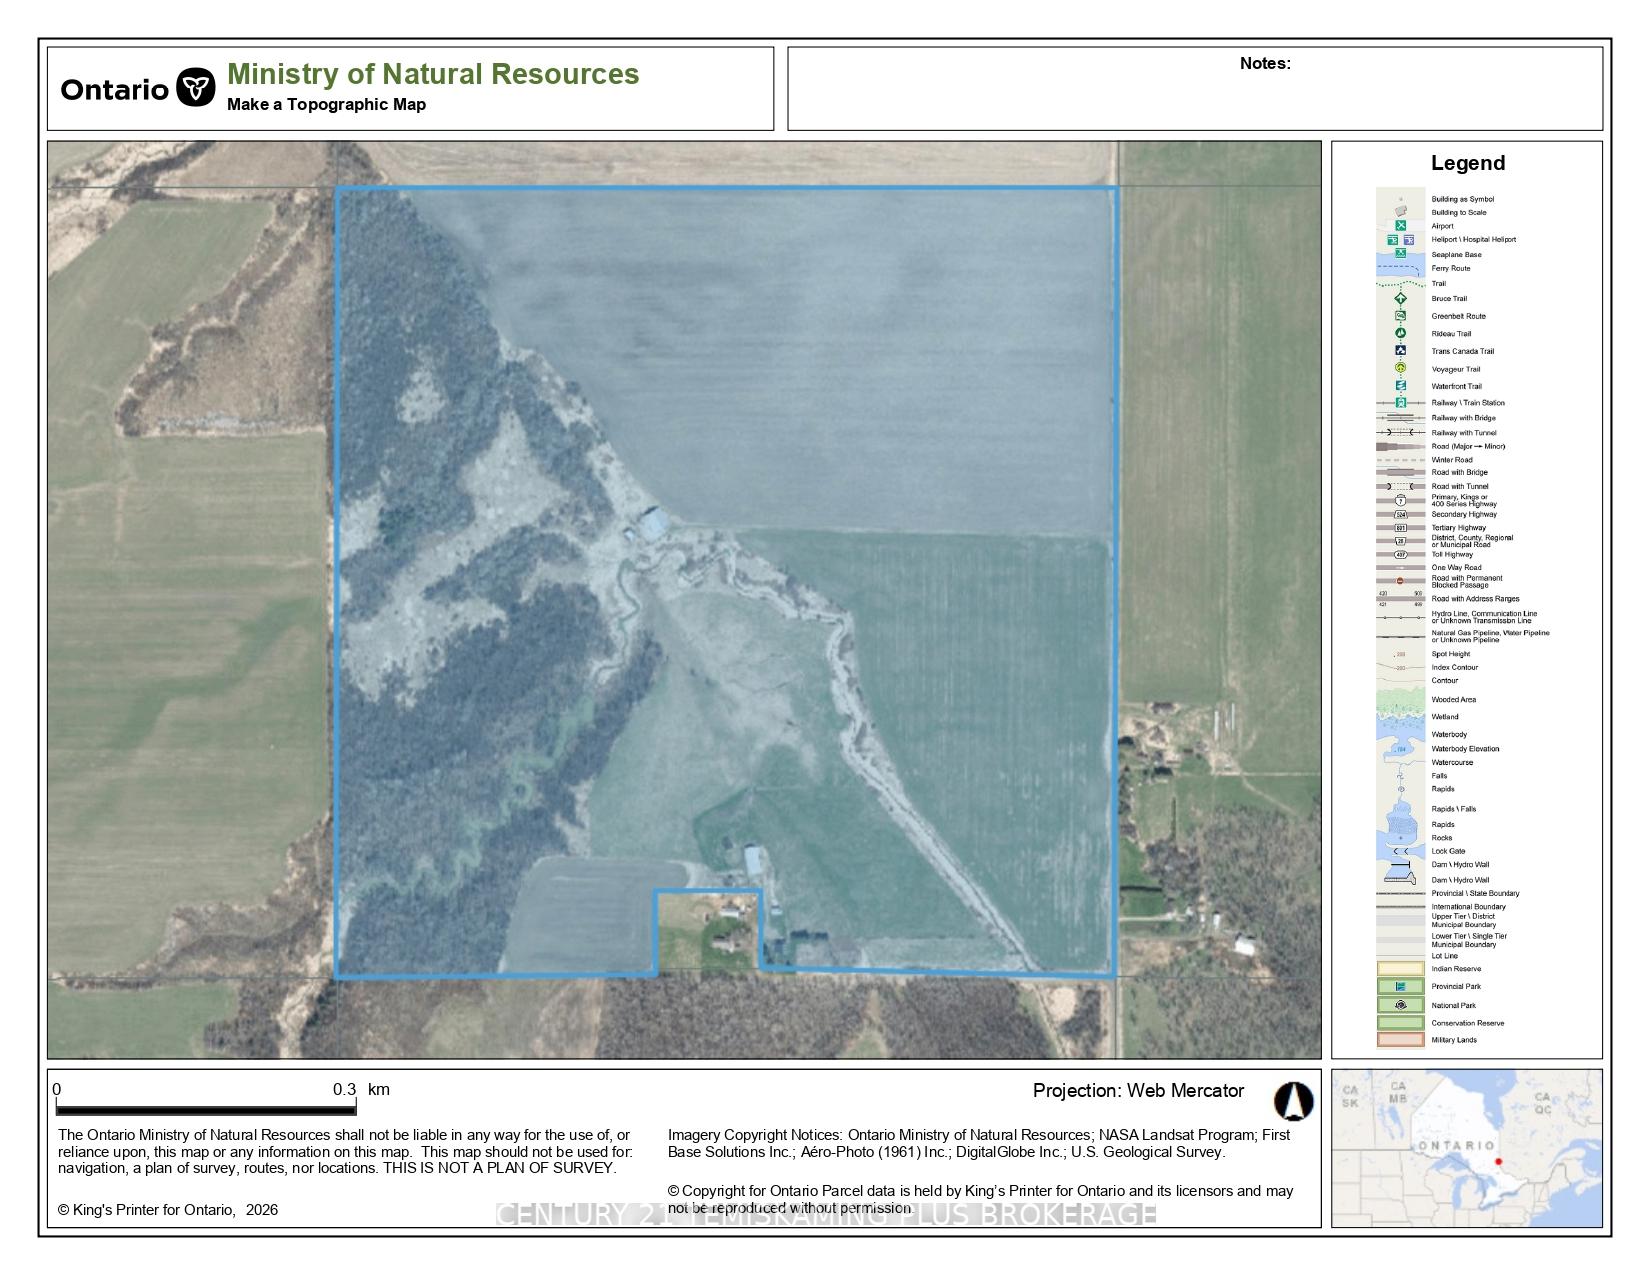Click the "Road with Address Ranges" label
This screenshot has width=1650, height=1275.
tap(1475, 599)
